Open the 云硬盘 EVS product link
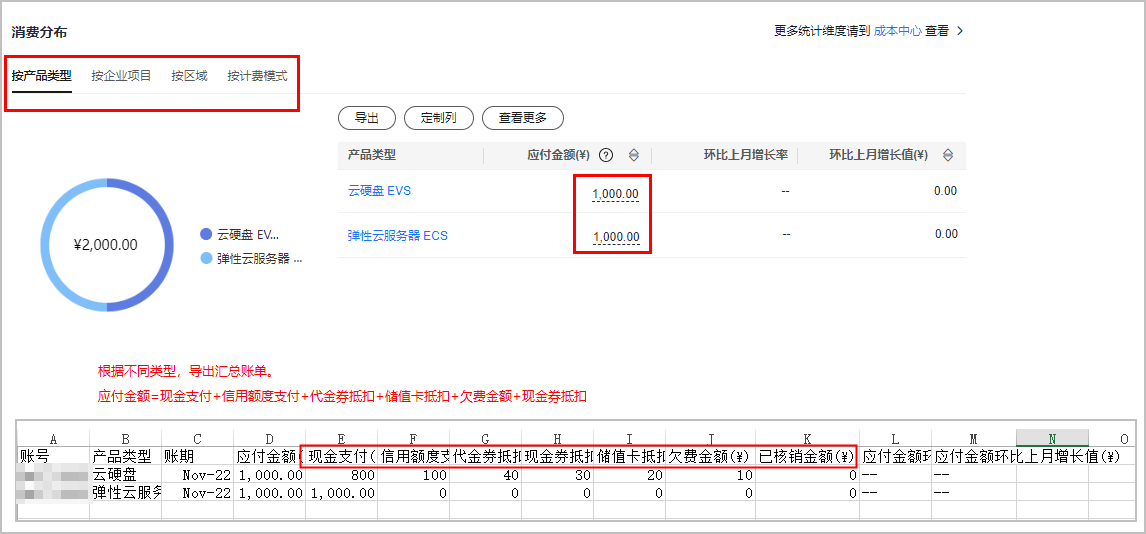 (x=379, y=190)
